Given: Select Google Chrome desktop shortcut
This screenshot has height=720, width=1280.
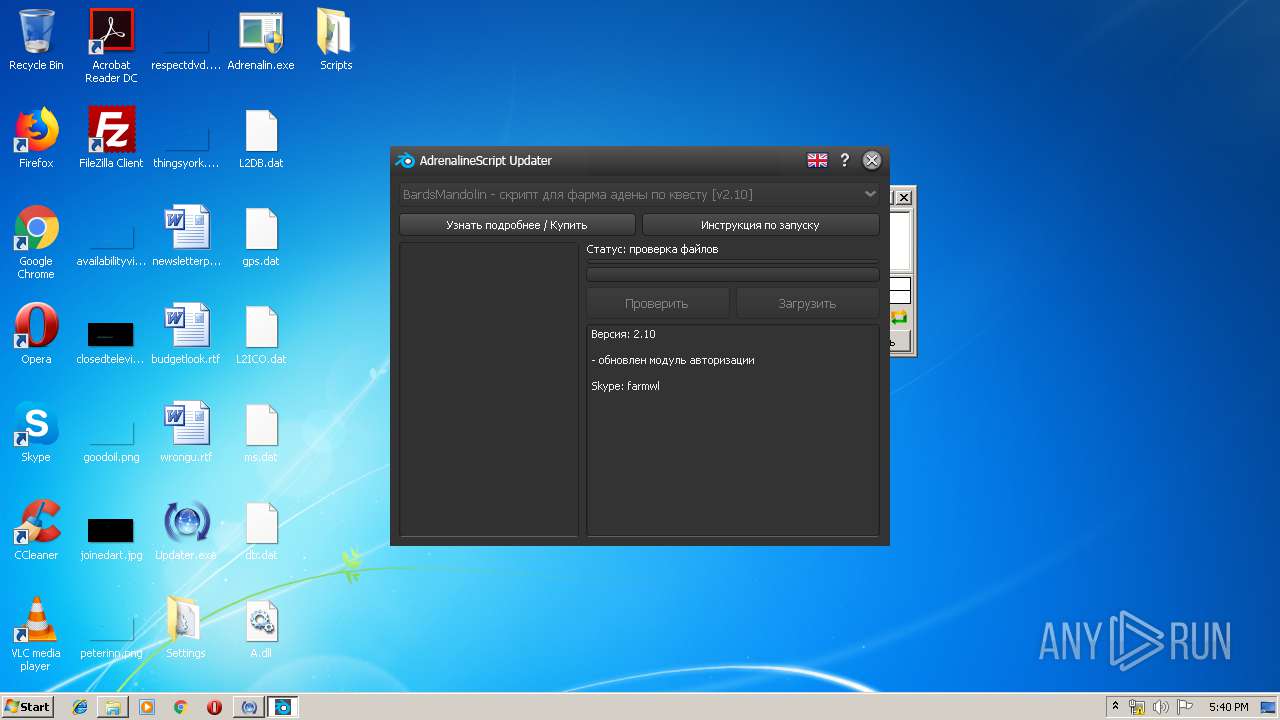Looking at the screenshot, I should click(36, 243).
